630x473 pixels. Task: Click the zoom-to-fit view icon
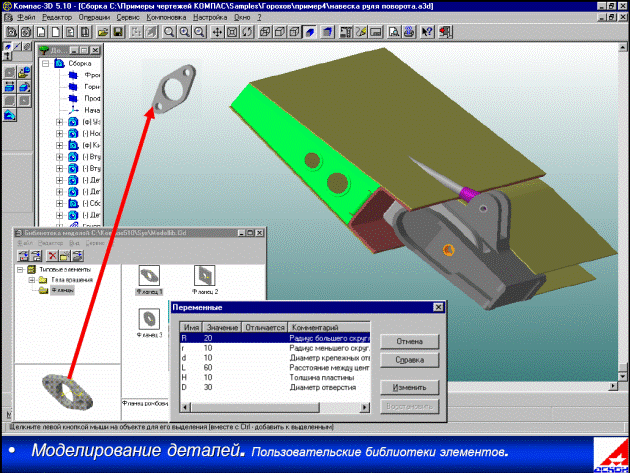232,32
